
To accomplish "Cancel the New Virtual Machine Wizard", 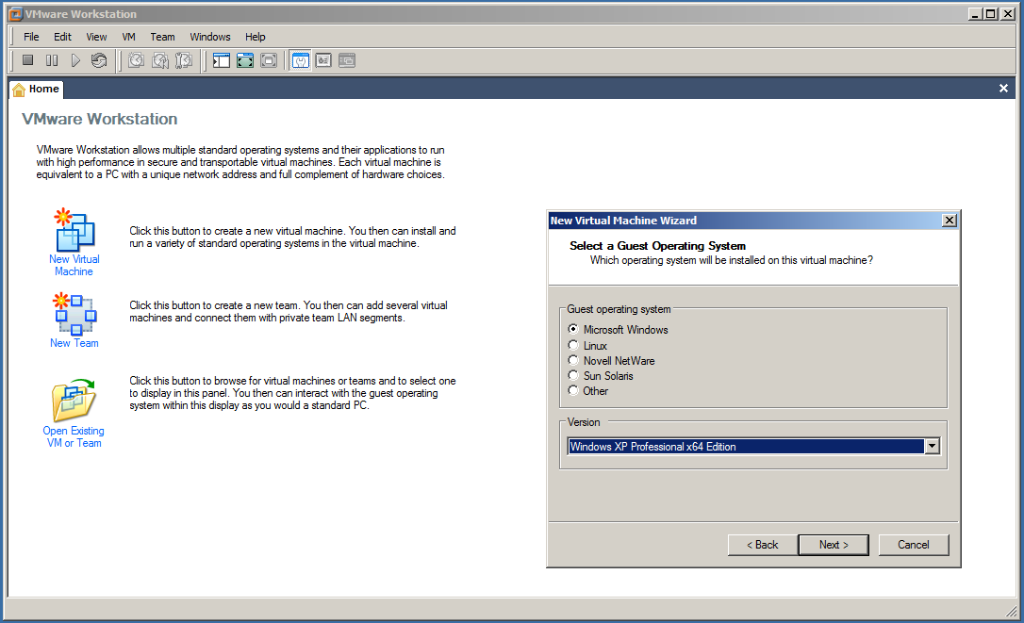I will click(913, 545).
